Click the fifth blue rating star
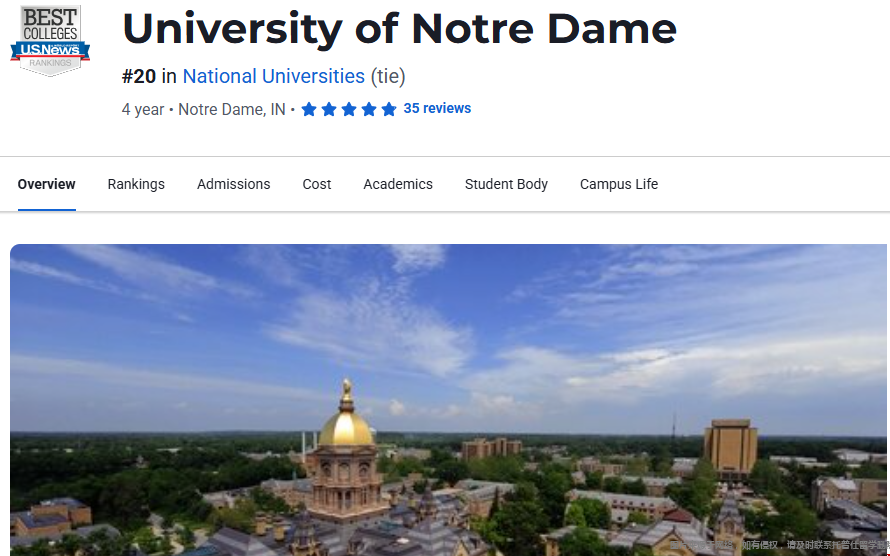The width and height of the screenshot is (890, 556). [389, 109]
